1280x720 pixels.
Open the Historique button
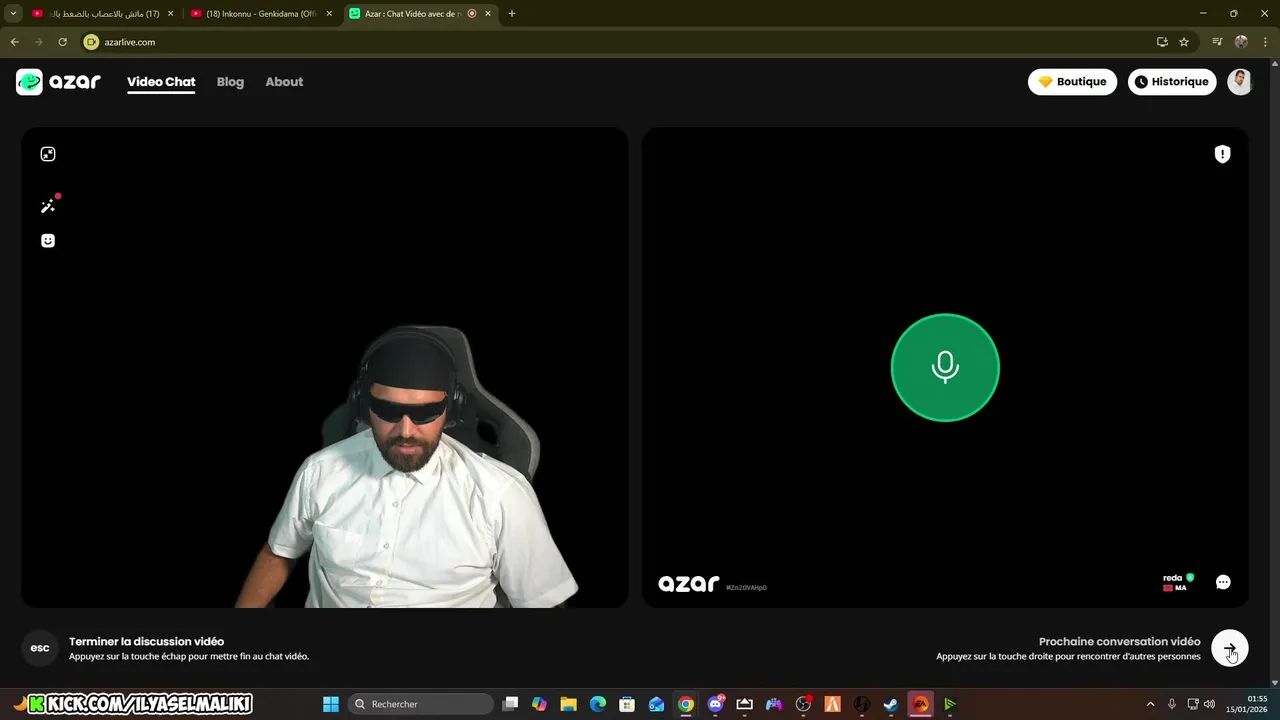pyautogui.click(x=1172, y=82)
